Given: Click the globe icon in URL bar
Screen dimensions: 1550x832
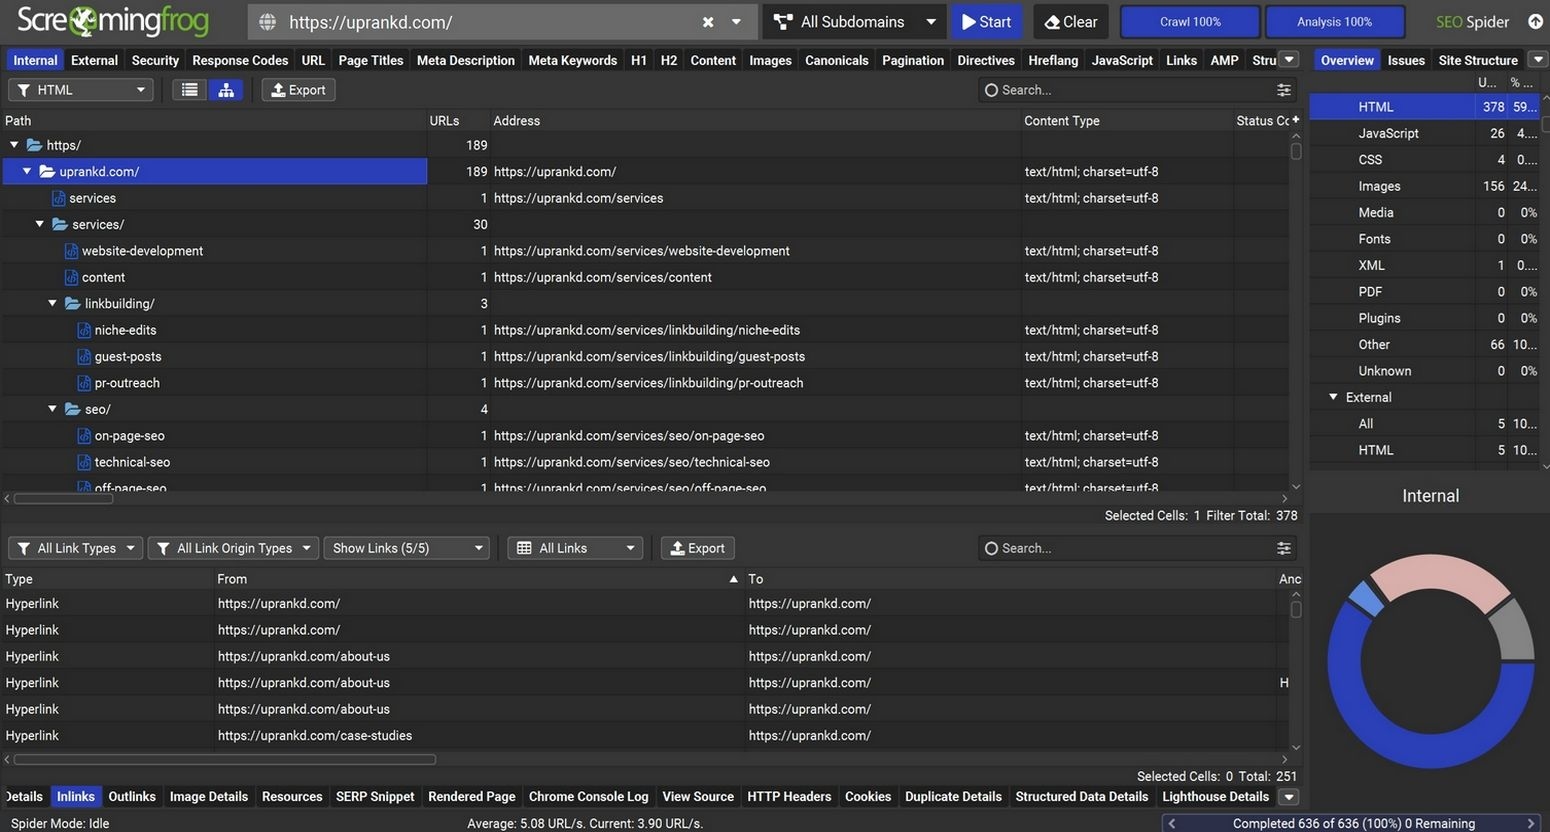Looking at the screenshot, I should point(267,22).
